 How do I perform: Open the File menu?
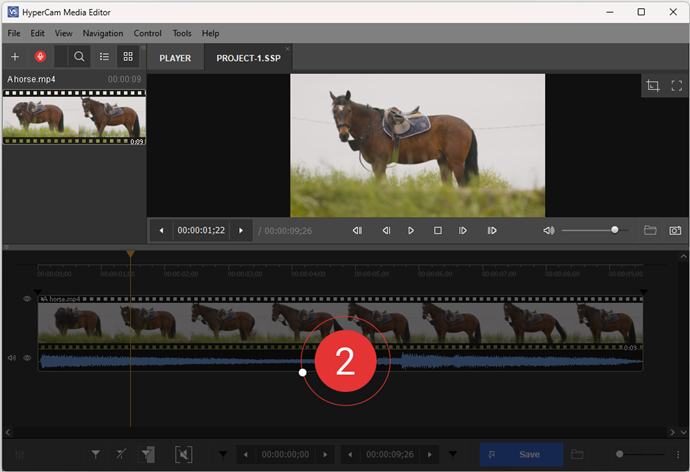(14, 33)
